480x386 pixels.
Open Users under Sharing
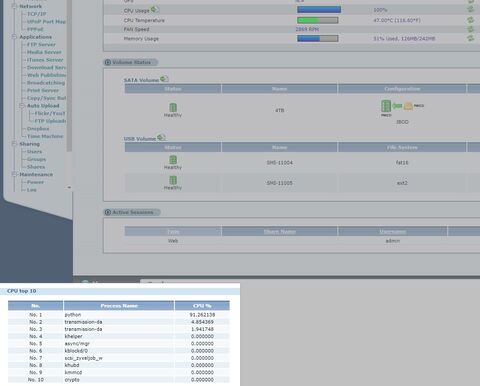(34, 152)
